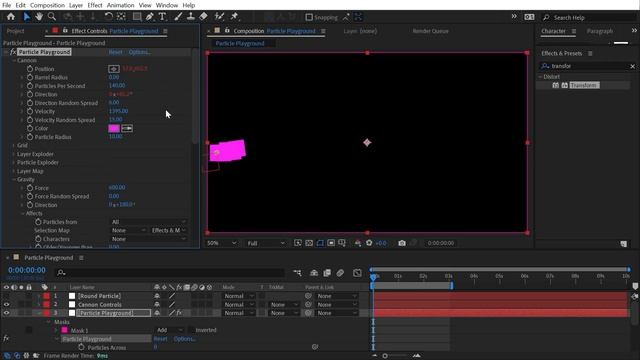
Task: Click the motion blur icon in timeline
Action: [340, 273]
